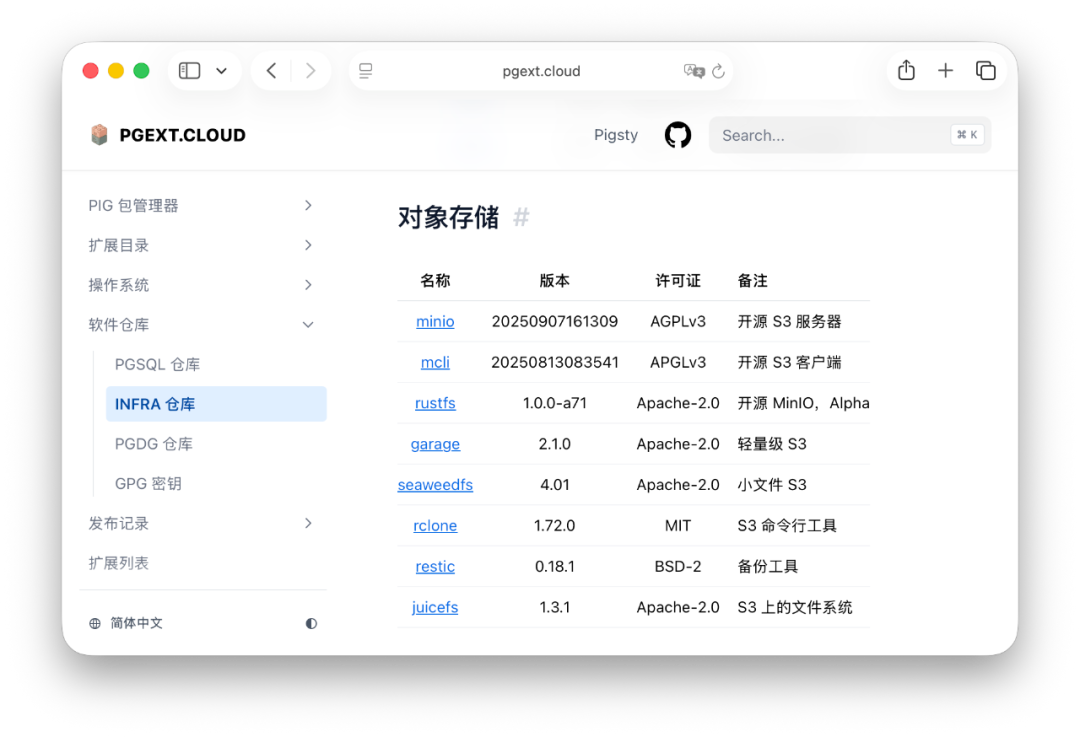Click the 备注 column header
Screen dimensions: 1080x737
pyautogui.click(x=752, y=280)
